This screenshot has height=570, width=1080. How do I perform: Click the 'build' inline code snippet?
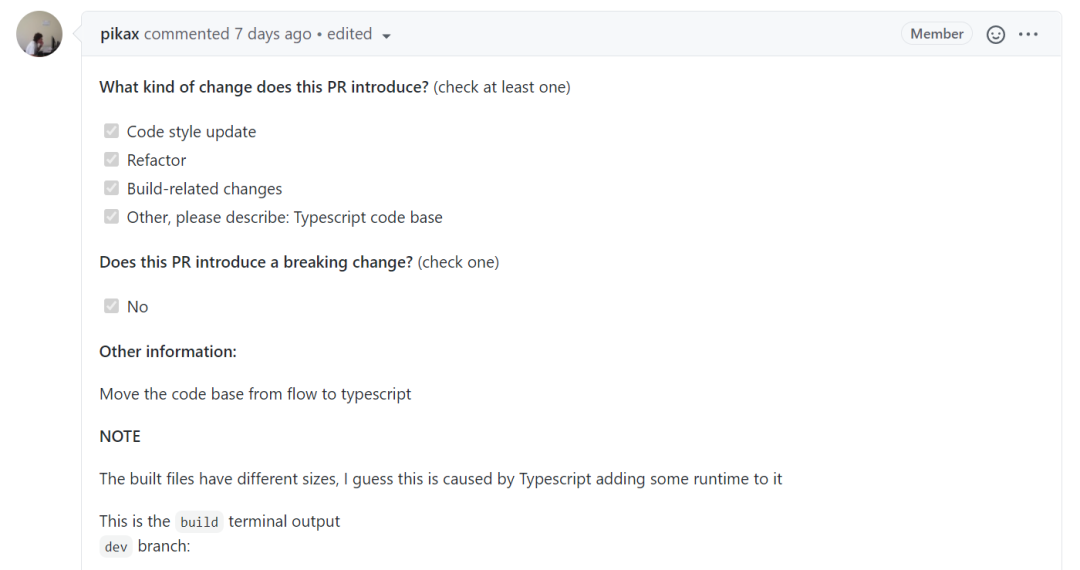[199, 522]
